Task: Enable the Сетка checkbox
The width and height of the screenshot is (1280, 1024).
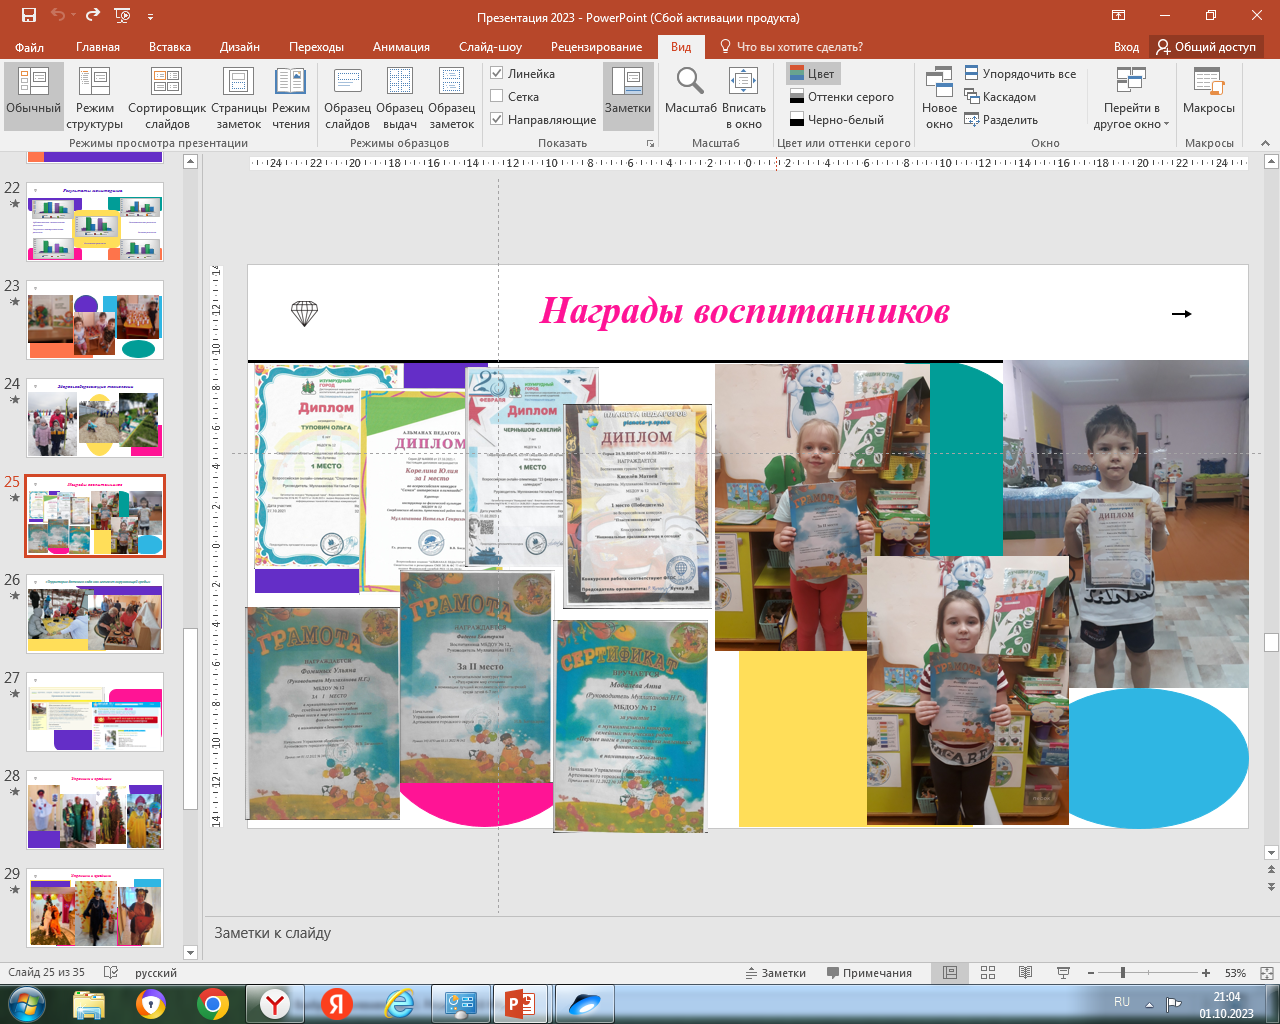Action: point(497,97)
